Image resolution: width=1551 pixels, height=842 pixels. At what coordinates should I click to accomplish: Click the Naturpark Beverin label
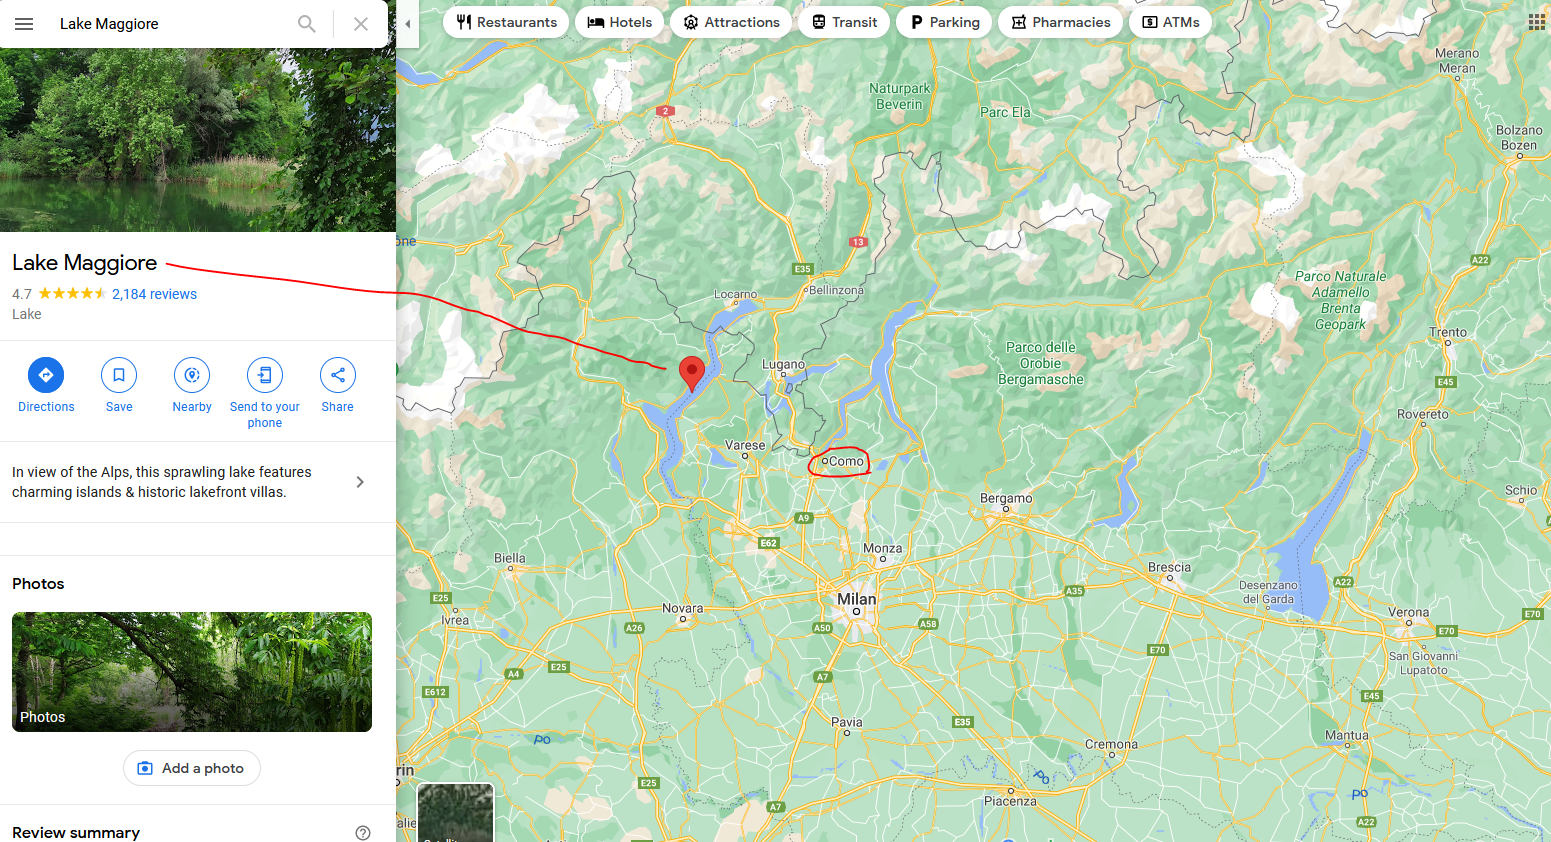point(899,96)
